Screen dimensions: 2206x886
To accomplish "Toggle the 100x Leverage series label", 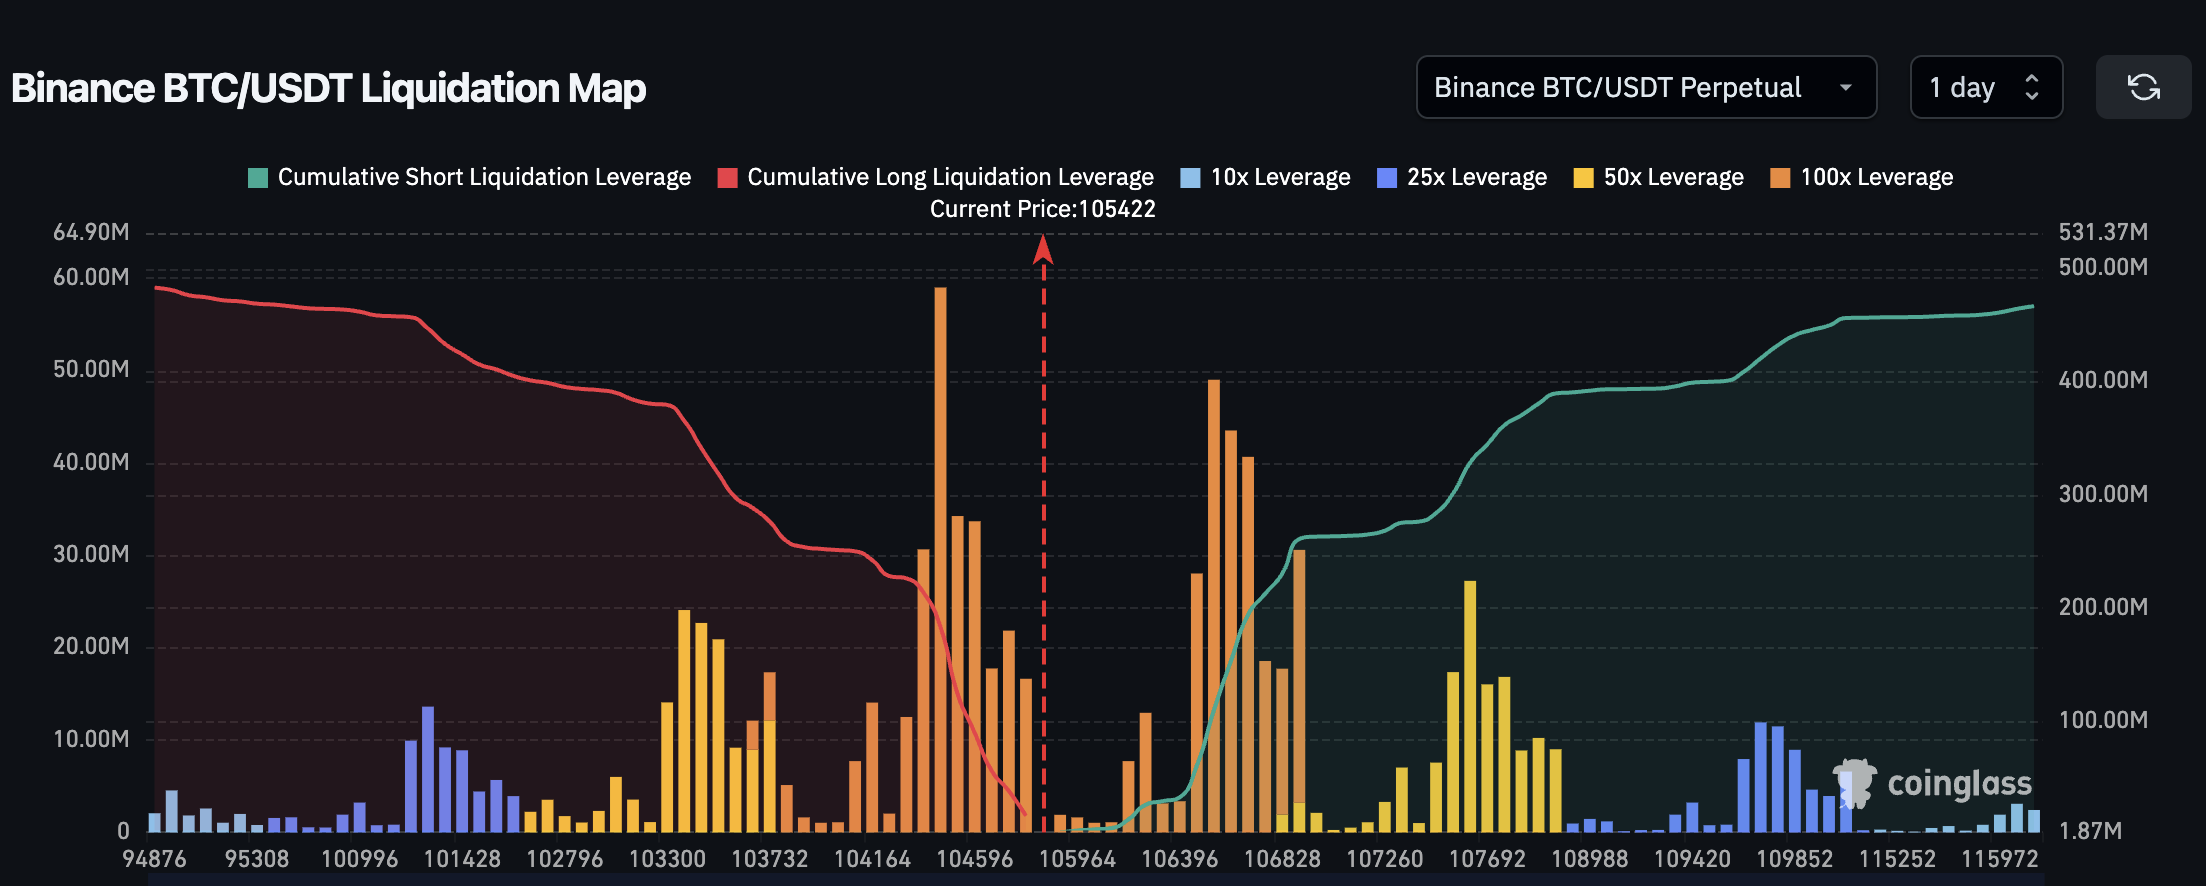I will [1876, 177].
